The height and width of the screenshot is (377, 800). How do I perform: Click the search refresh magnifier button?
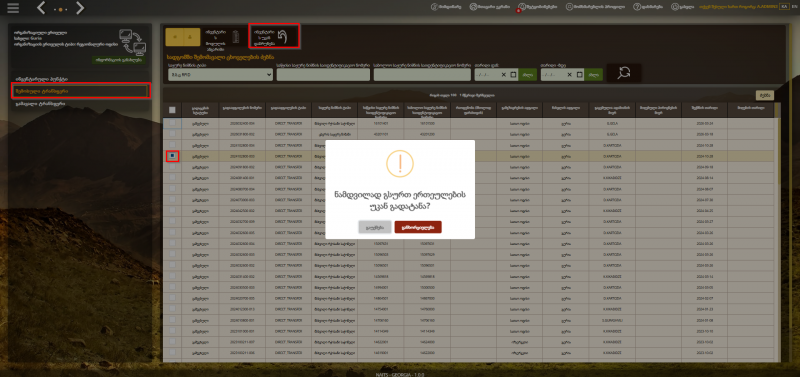point(623,73)
